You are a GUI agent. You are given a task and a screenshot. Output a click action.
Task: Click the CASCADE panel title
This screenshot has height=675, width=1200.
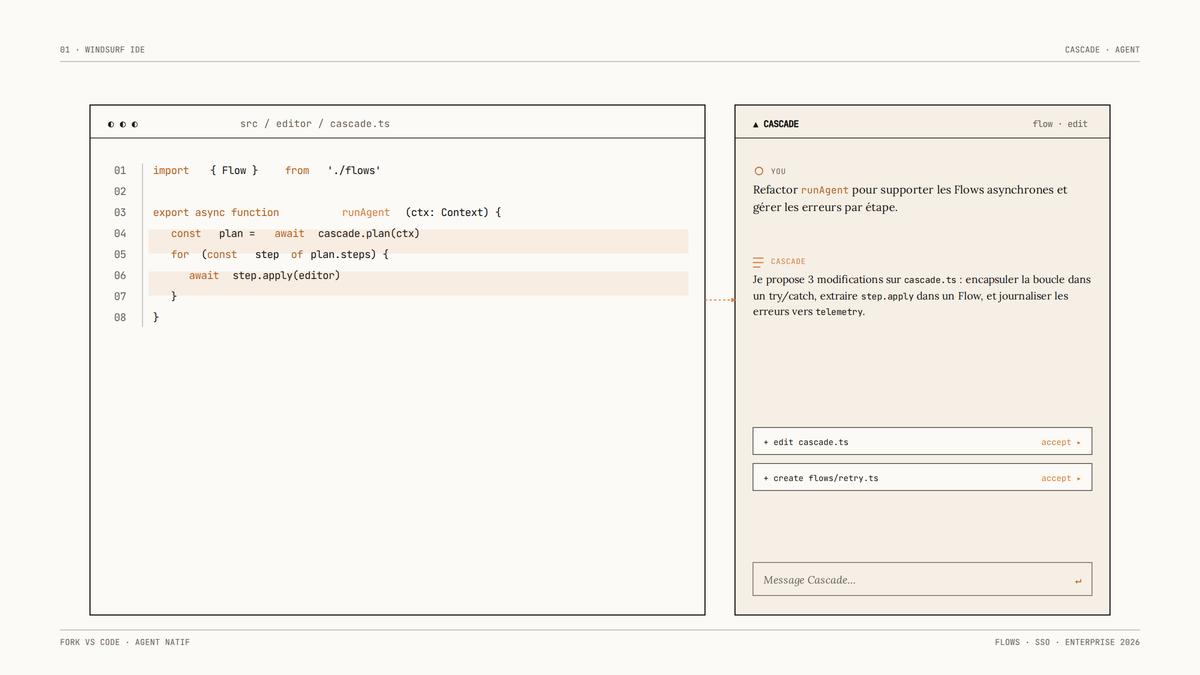[781, 124]
